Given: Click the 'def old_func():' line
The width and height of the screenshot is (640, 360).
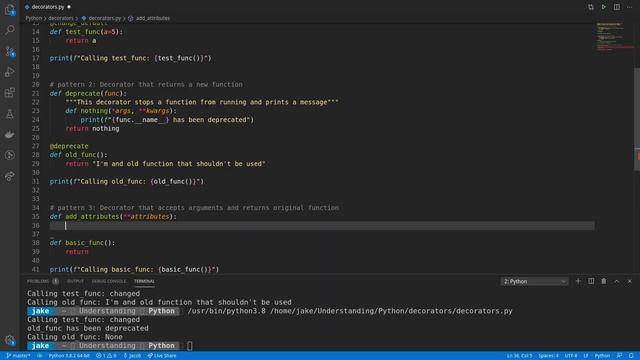Looking at the screenshot, I should click(x=78, y=155).
